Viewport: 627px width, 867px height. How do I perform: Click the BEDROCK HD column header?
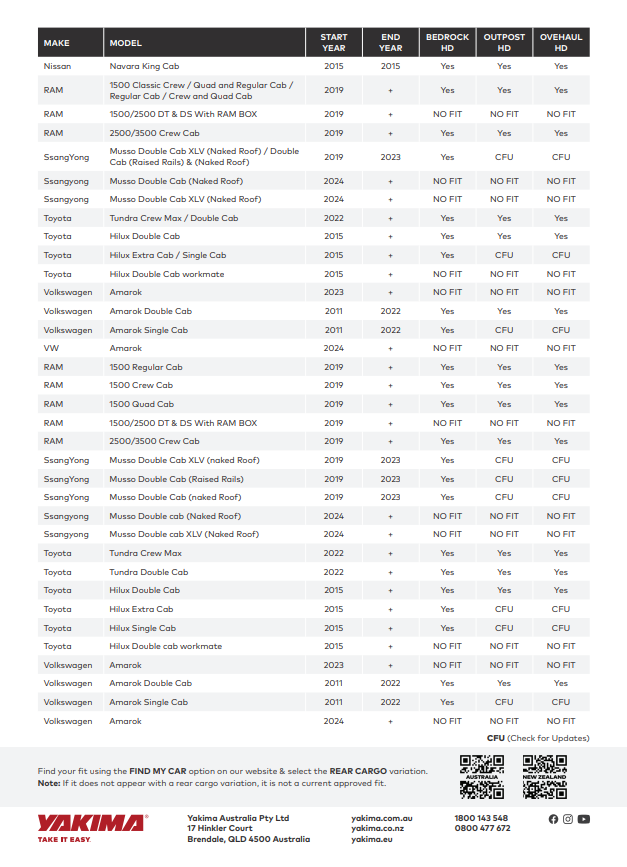tap(447, 43)
